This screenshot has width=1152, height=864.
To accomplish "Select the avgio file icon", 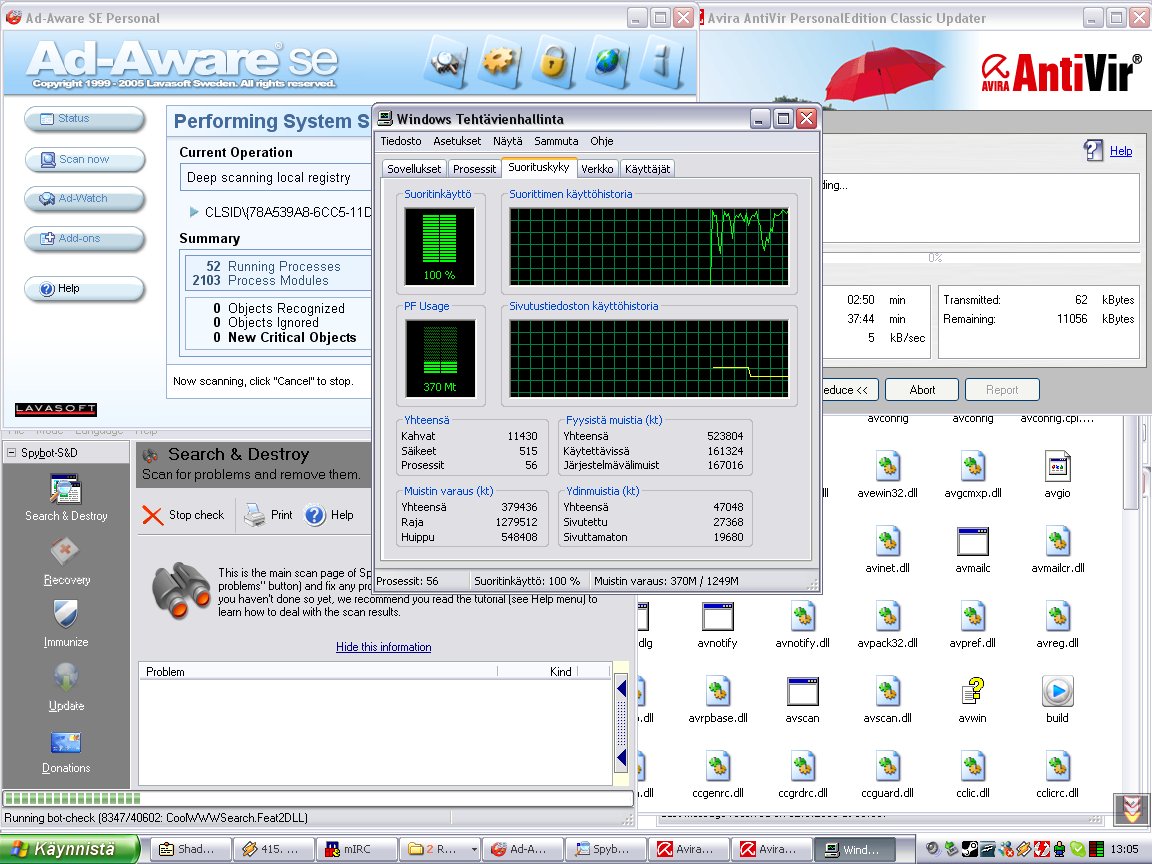I will coord(1057,466).
